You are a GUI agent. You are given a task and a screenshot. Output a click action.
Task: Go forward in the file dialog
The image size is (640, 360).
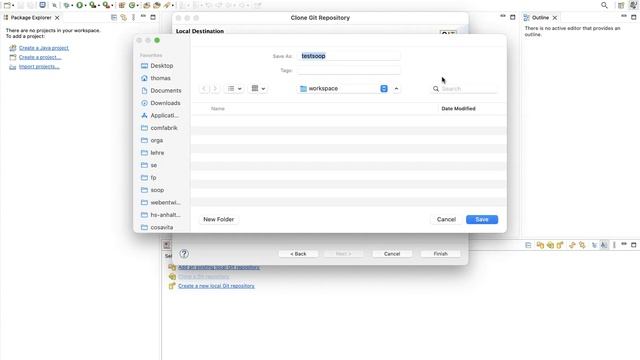(215, 89)
